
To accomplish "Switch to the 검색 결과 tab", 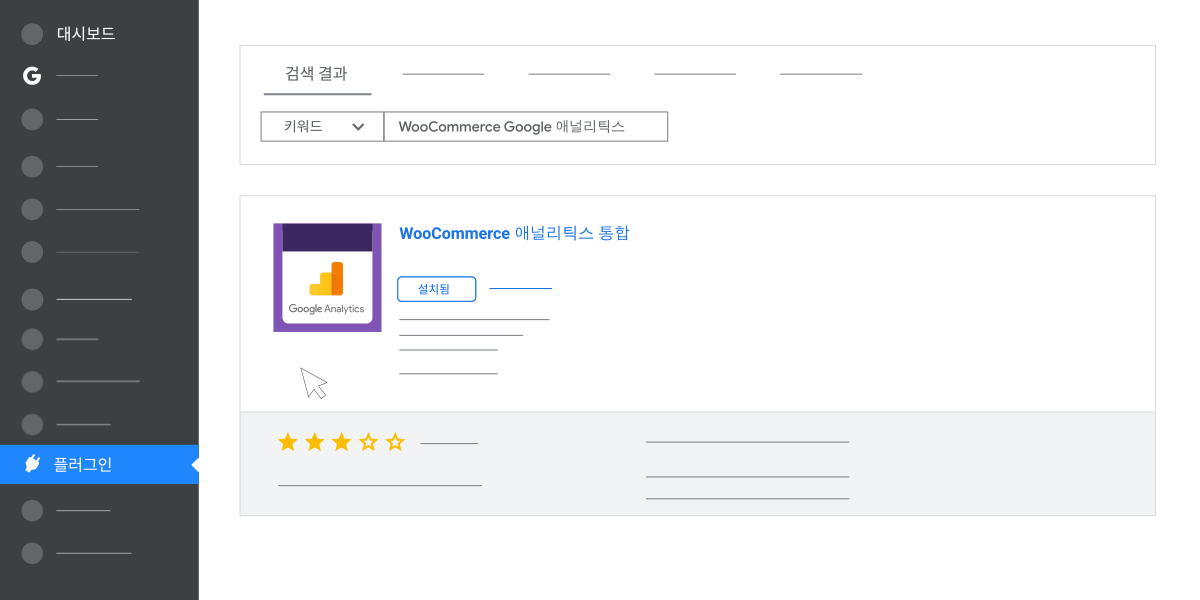I will coord(317,73).
